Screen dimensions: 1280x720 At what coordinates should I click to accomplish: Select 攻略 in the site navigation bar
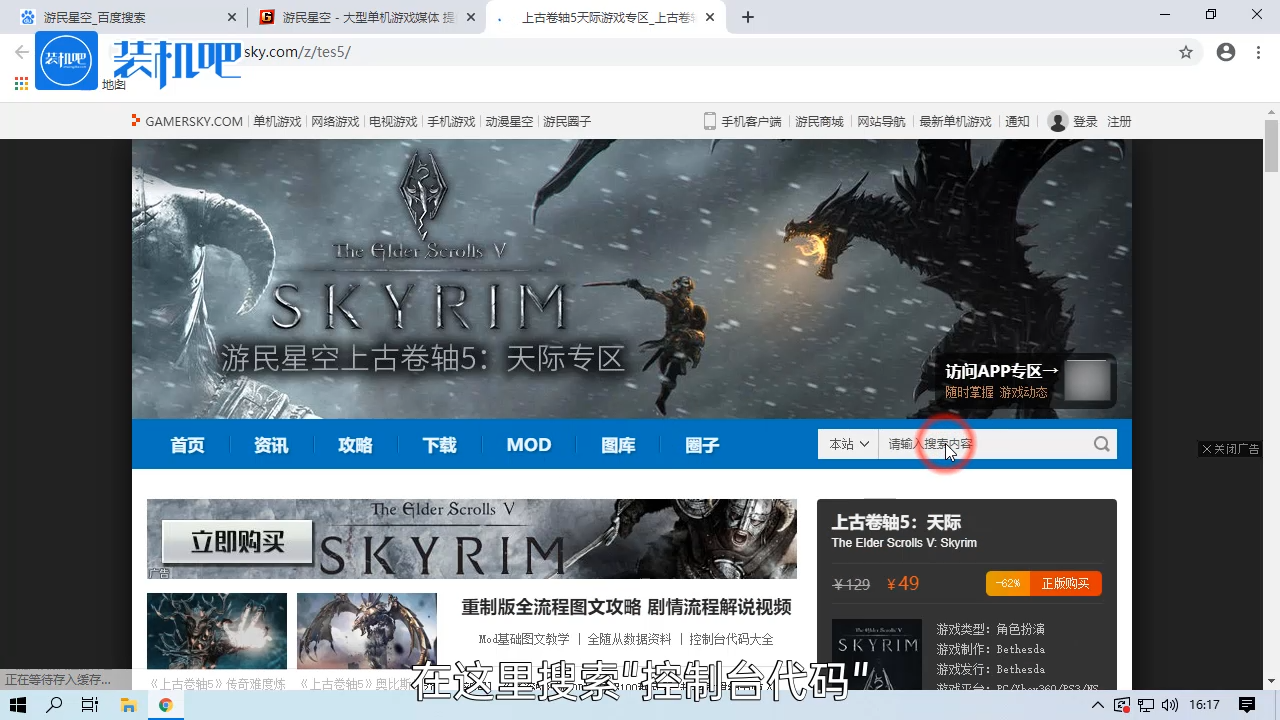(354, 445)
